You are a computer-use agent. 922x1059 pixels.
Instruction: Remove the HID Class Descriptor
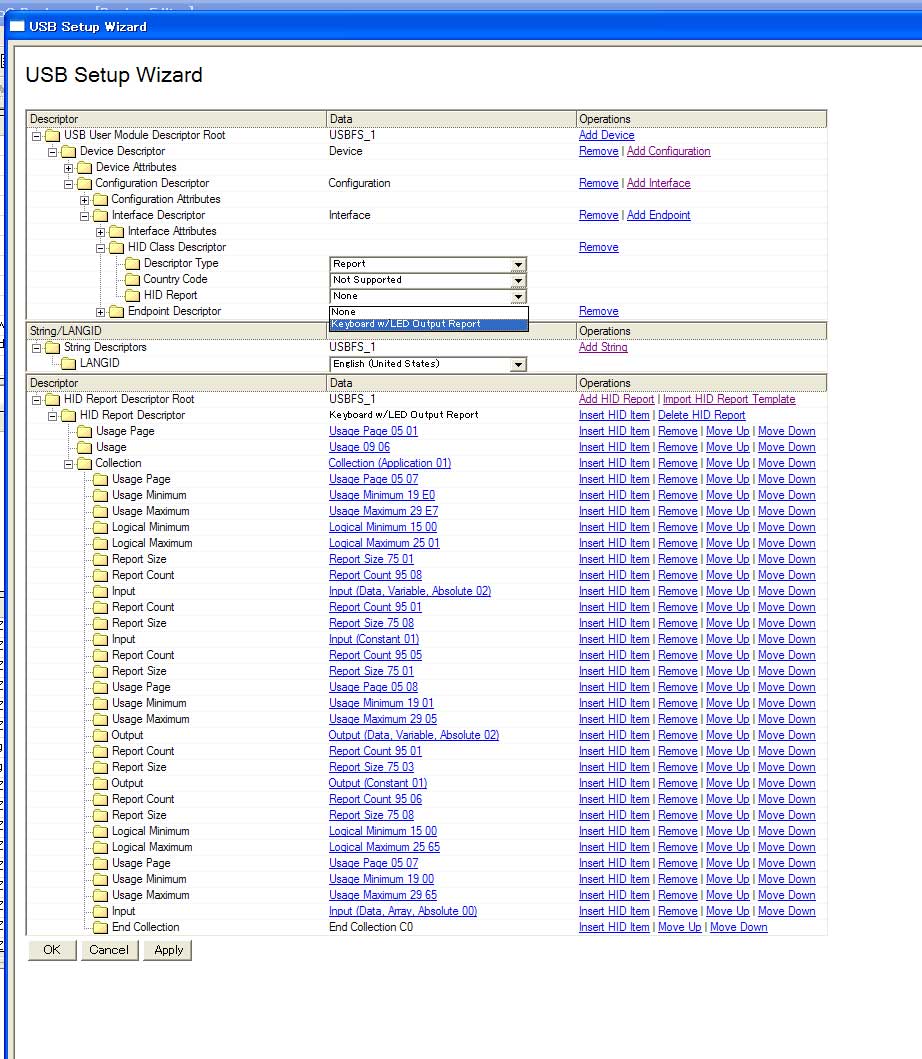pyautogui.click(x=598, y=247)
